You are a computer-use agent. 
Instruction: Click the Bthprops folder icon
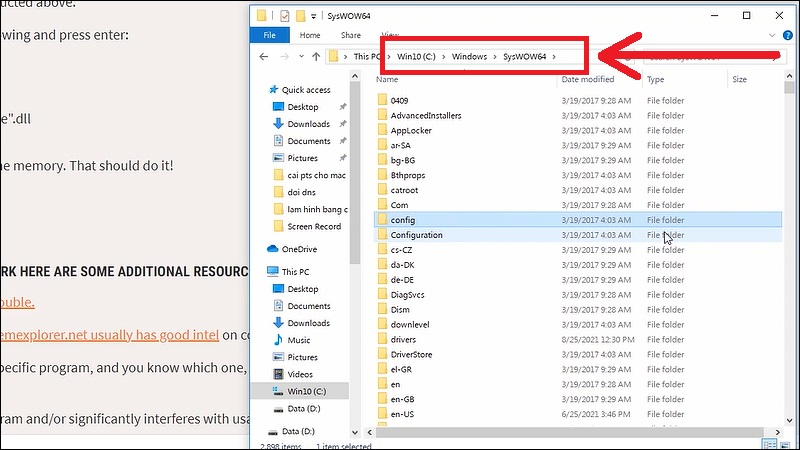(x=382, y=175)
